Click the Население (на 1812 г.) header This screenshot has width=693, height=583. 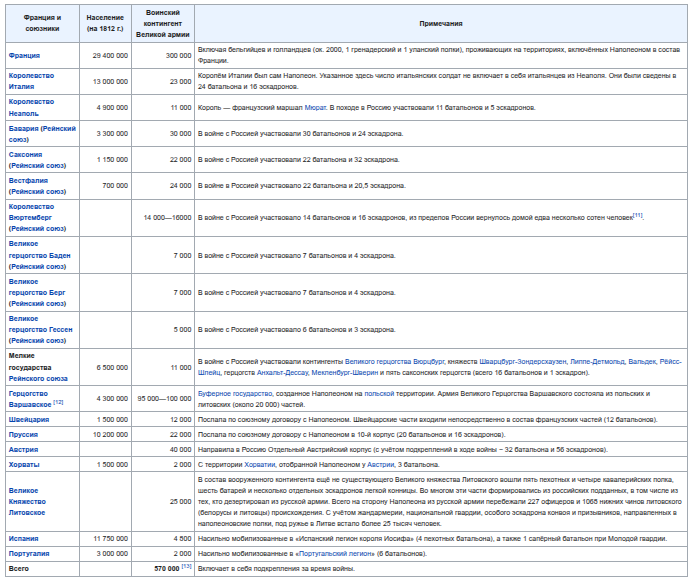pos(105,23)
